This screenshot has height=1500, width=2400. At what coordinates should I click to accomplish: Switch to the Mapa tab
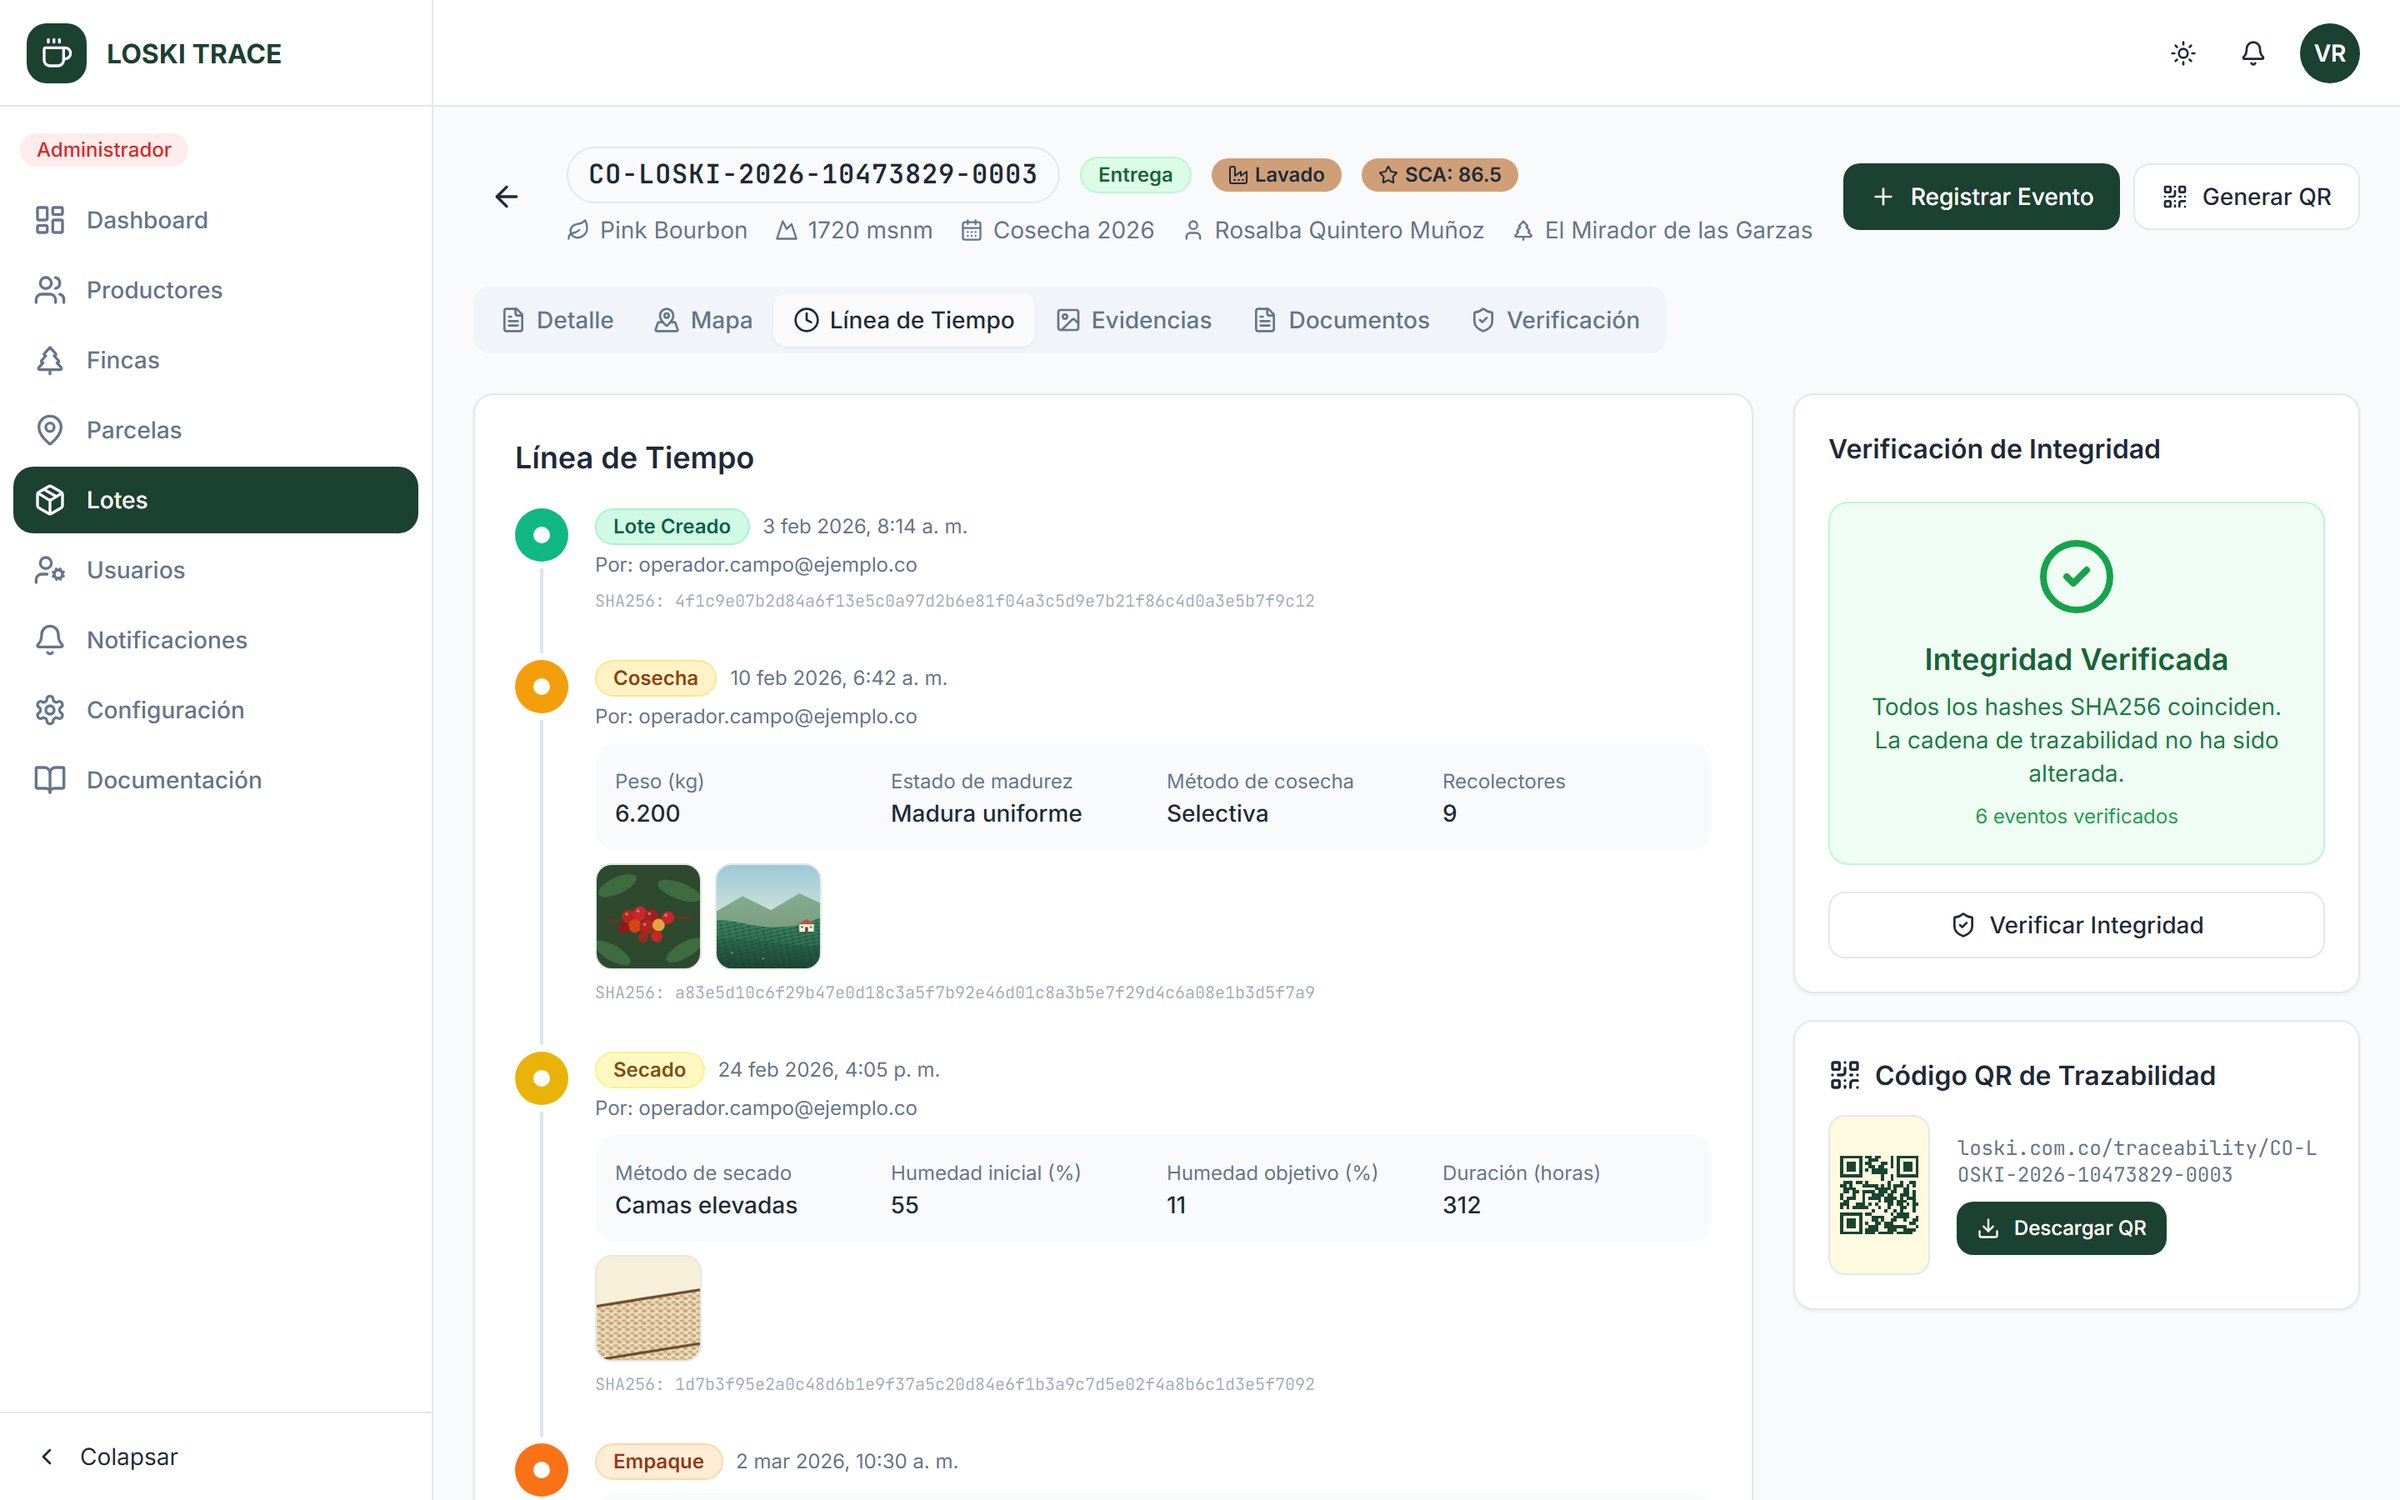[703, 320]
